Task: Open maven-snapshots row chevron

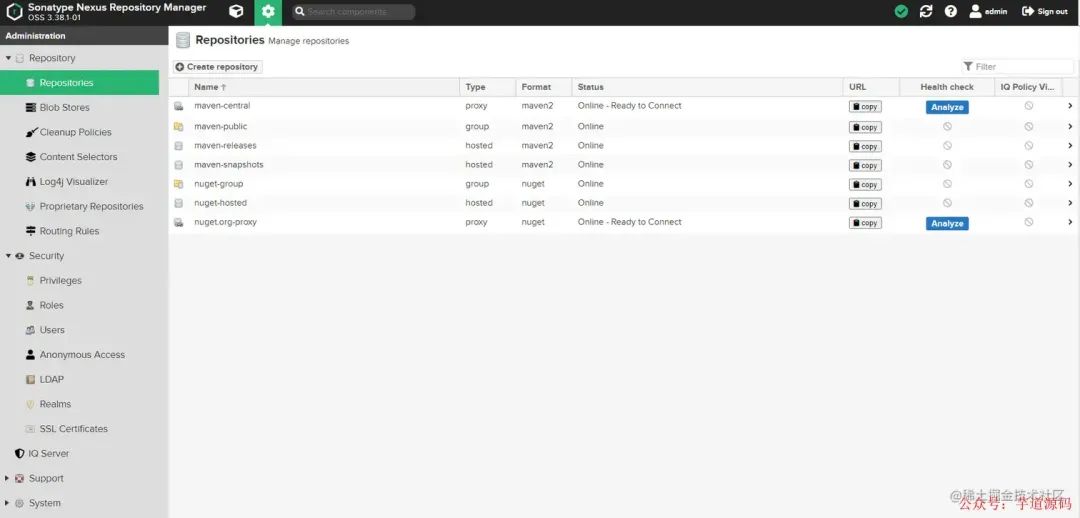Action: tap(1070, 165)
